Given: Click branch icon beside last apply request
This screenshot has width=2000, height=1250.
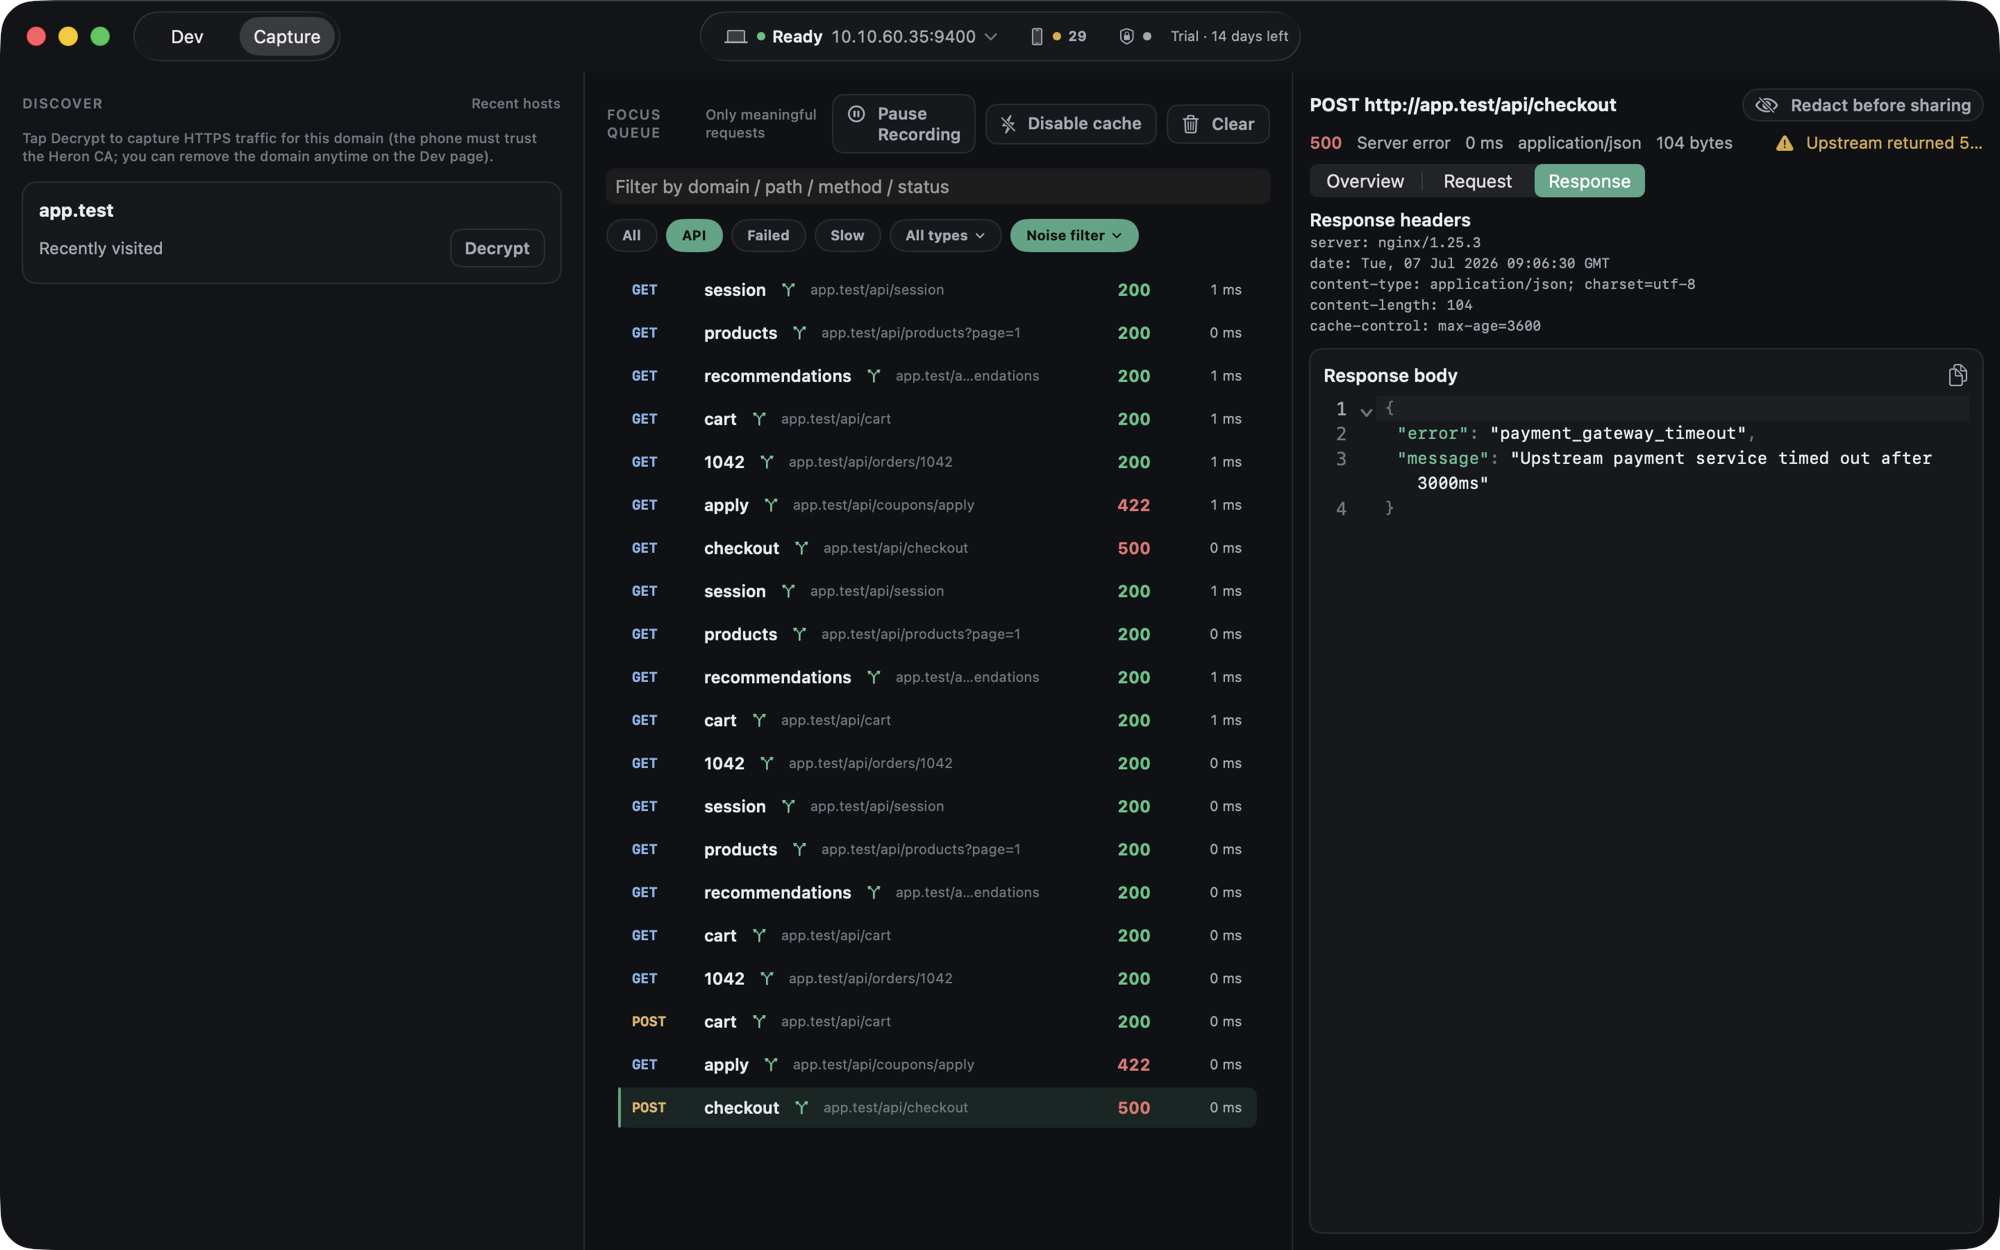Looking at the screenshot, I should [x=771, y=1064].
